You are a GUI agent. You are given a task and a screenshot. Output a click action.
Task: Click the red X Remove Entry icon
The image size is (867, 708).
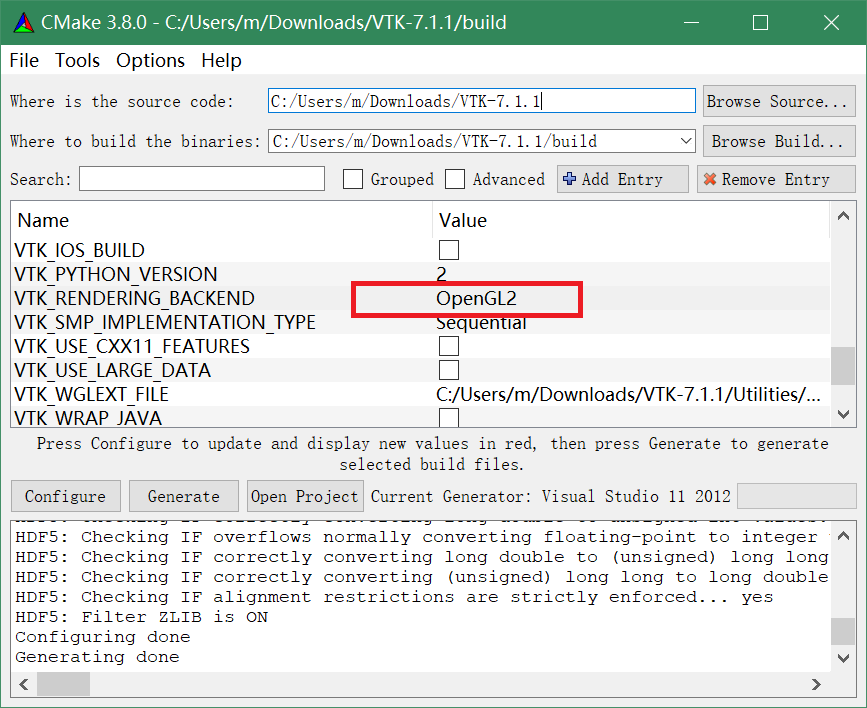tap(710, 179)
